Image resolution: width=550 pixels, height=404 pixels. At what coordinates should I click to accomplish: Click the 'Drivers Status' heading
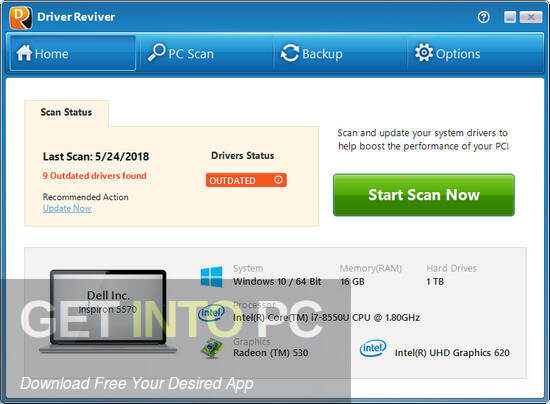[x=243, y=155]
